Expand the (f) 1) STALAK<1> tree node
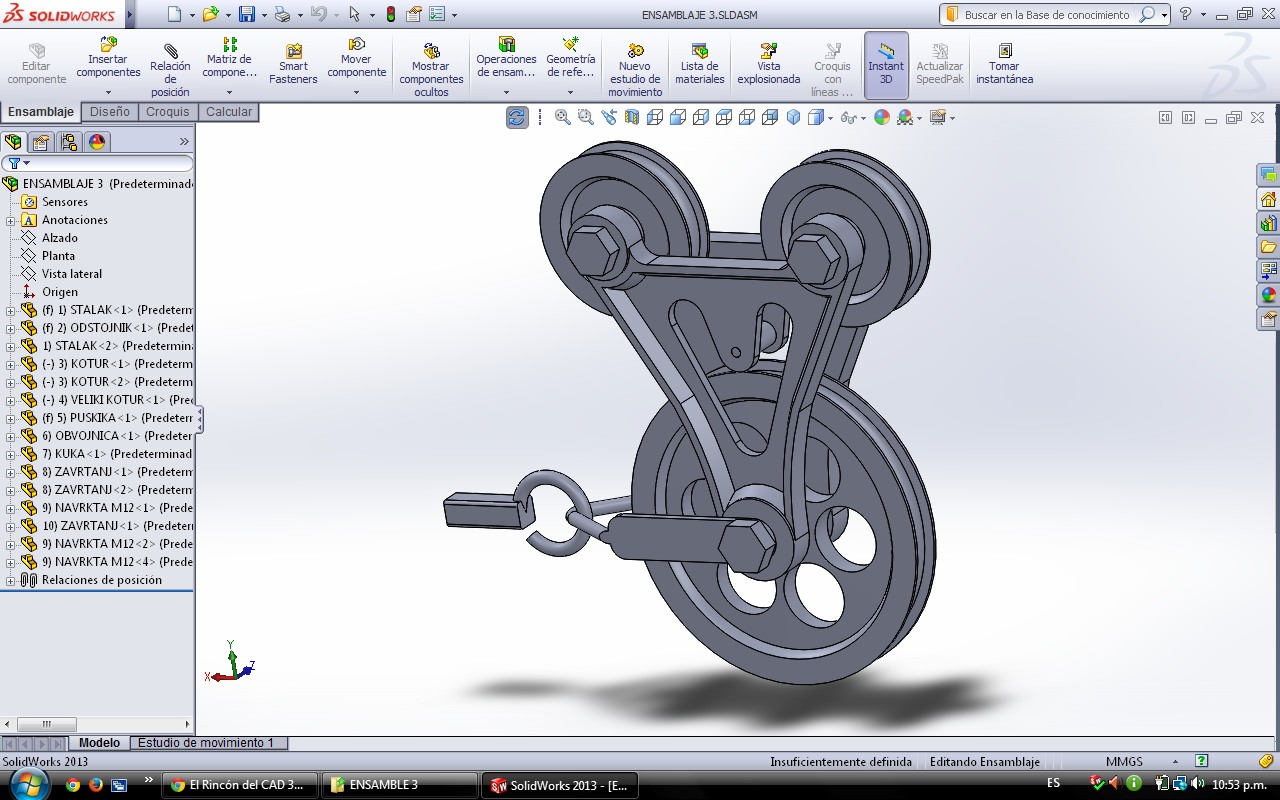The image size is (1280, 800). point(10,310)
